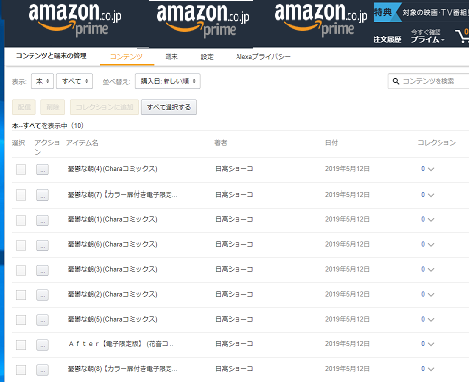Screen dimensions: 469x382
Task: Open the 設定 tab
Action: tap(207, 57)
